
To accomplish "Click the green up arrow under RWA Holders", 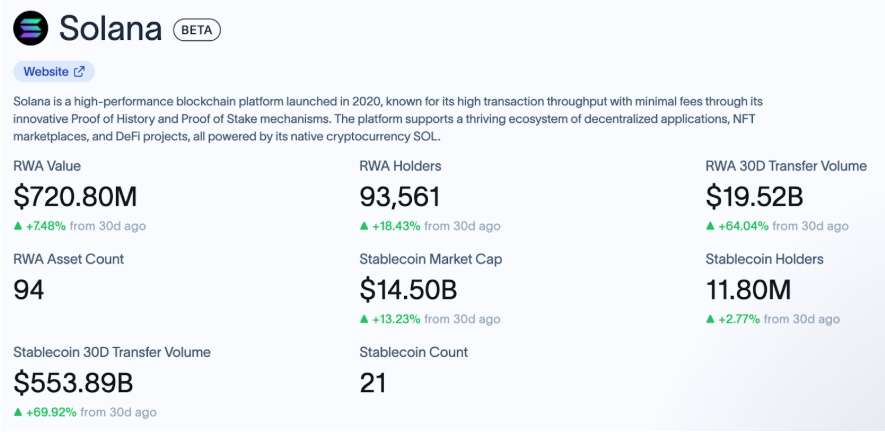I will 365,226.
